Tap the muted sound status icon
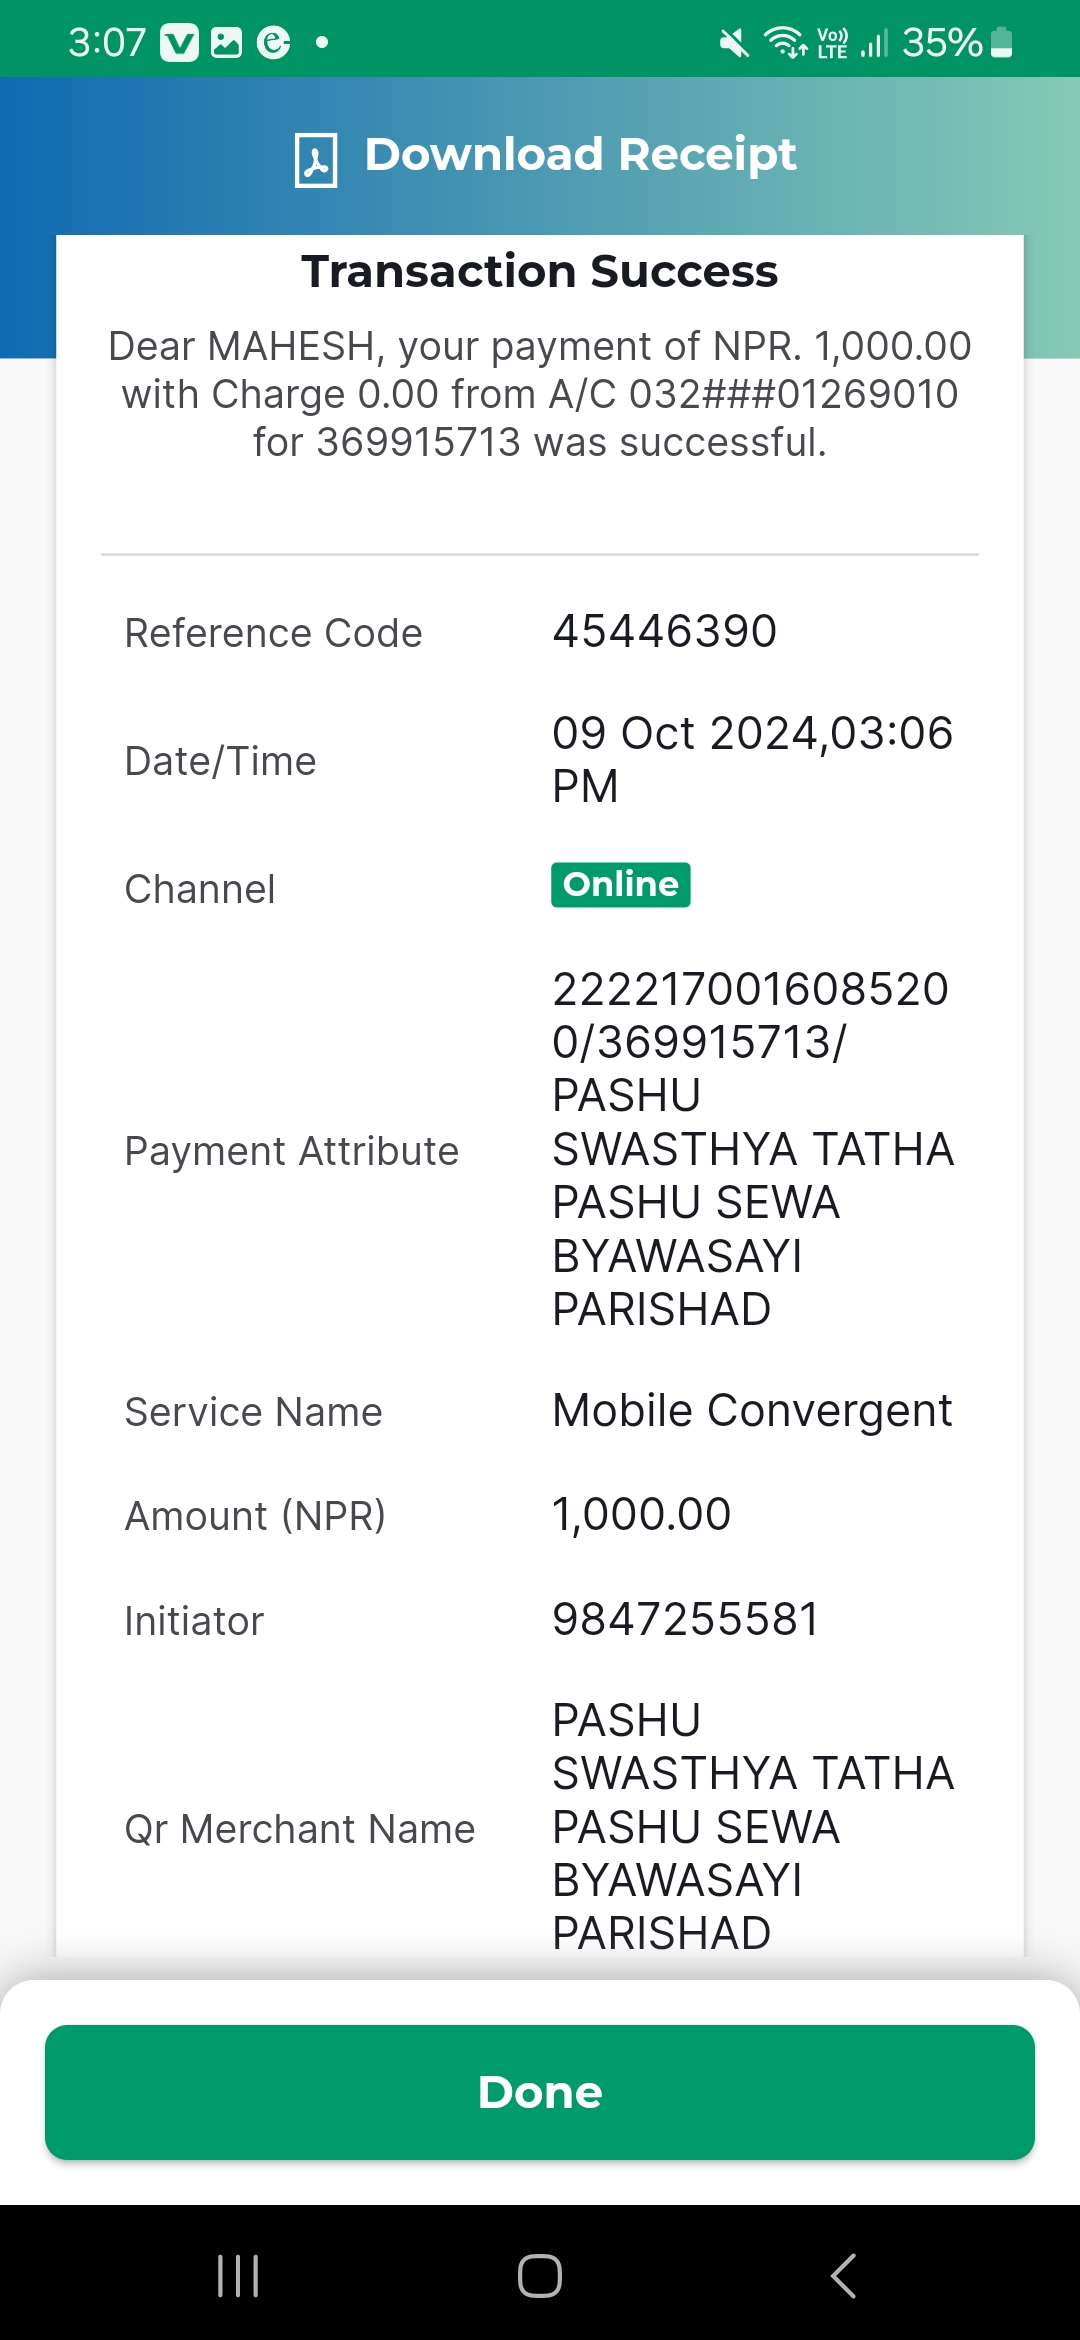The width and height of the screenshot is (1080, 2340). click(734, 43)
